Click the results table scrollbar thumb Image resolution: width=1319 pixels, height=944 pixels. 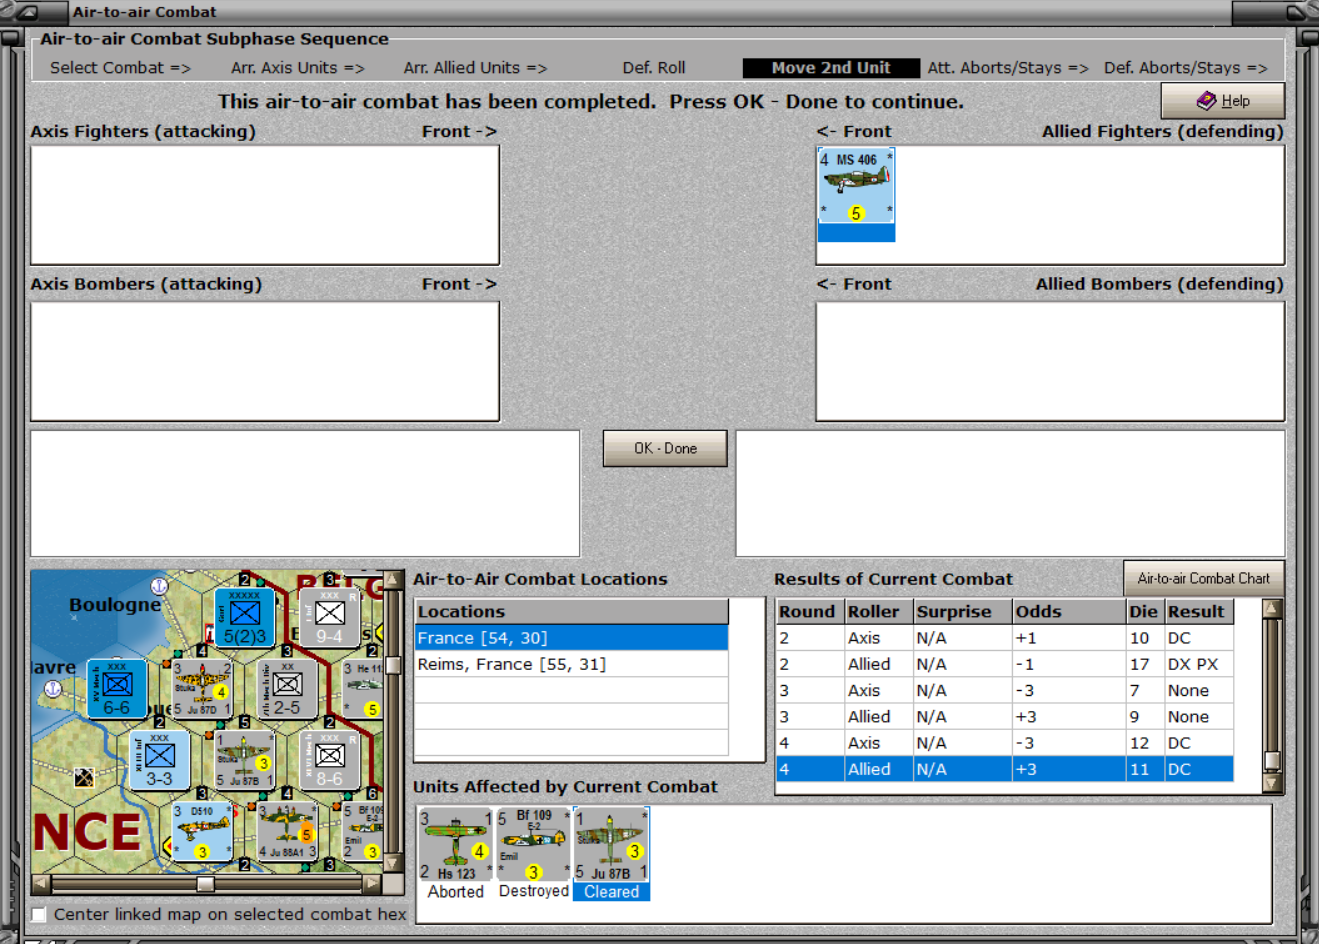1272,760
